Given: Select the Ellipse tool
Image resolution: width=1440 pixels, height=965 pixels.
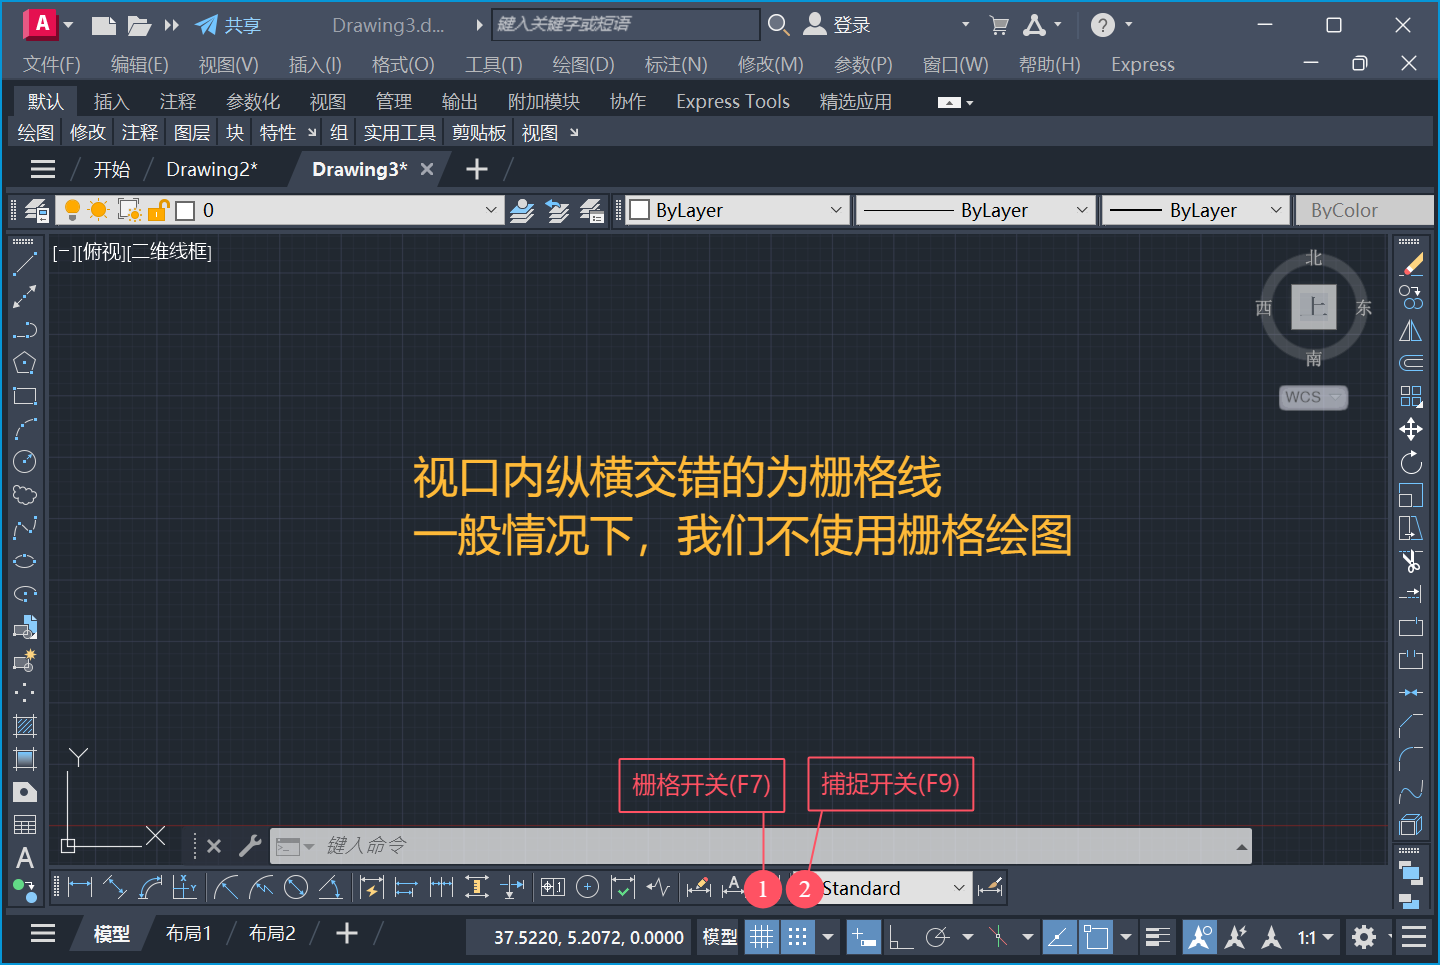Looking at the screenshot, I should 25,561.
